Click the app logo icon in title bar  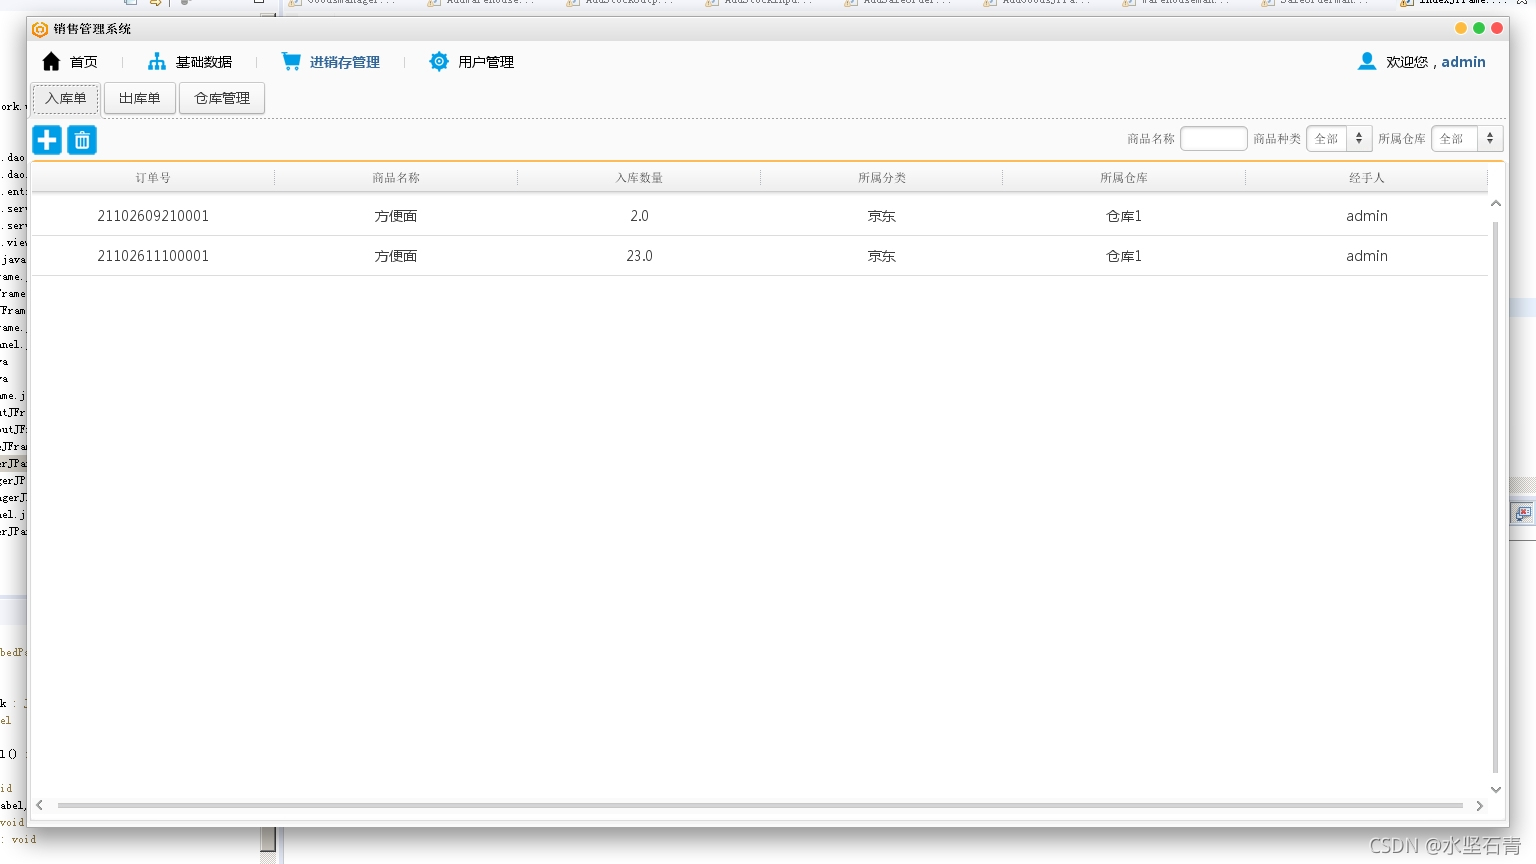(40, 29)
